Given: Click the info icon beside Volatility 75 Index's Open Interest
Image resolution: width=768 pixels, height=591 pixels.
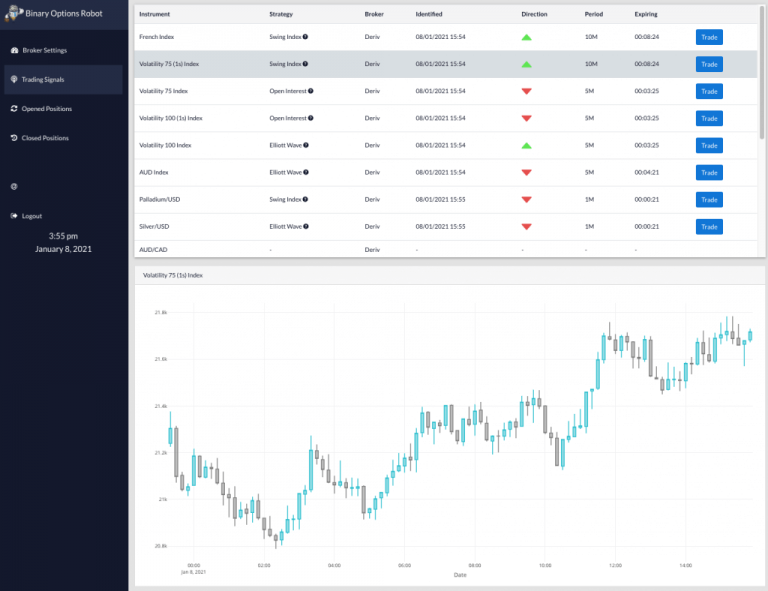Looking at the screenshot, I should 311,91.
